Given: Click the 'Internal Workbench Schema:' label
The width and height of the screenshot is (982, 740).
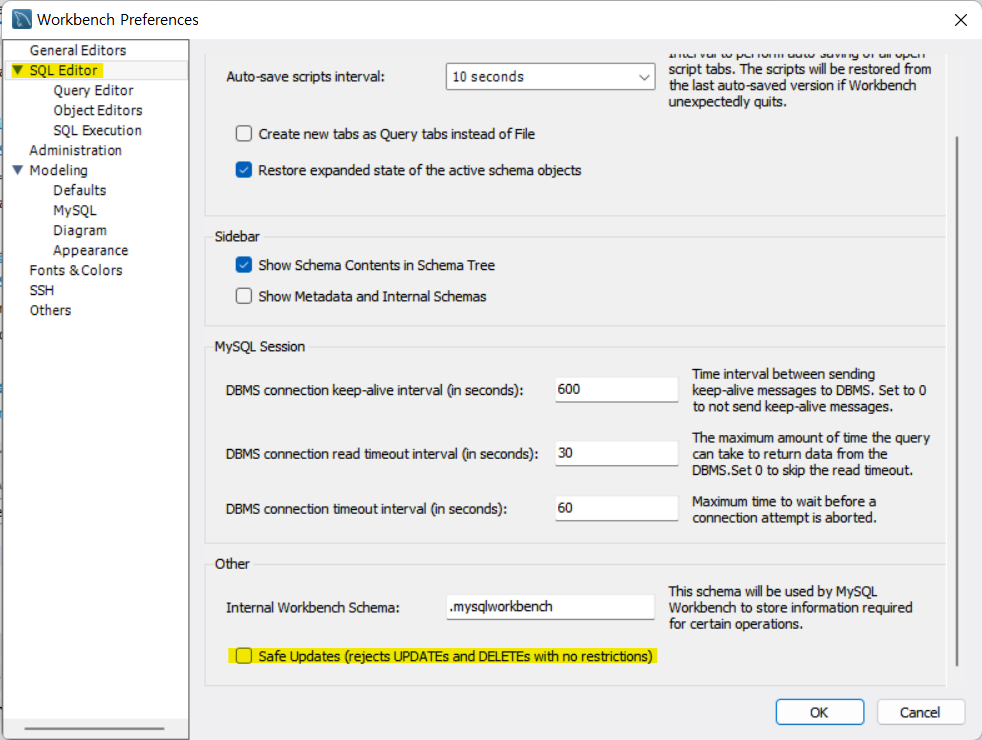Looking at the screenshot, I should point(313,608).
